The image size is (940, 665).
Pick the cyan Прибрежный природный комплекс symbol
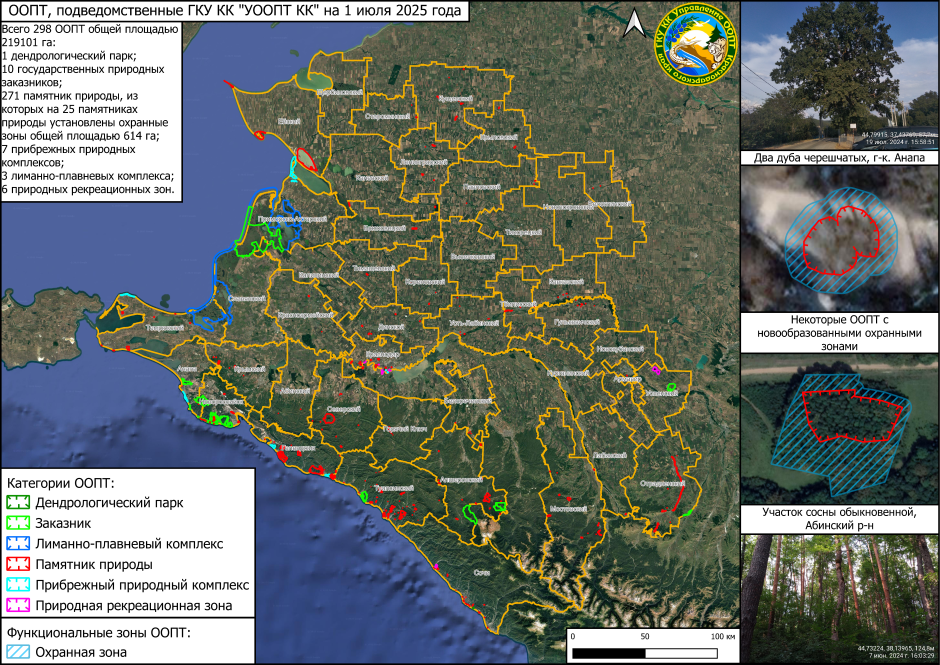pyautogui.click(x=18, y=585)
